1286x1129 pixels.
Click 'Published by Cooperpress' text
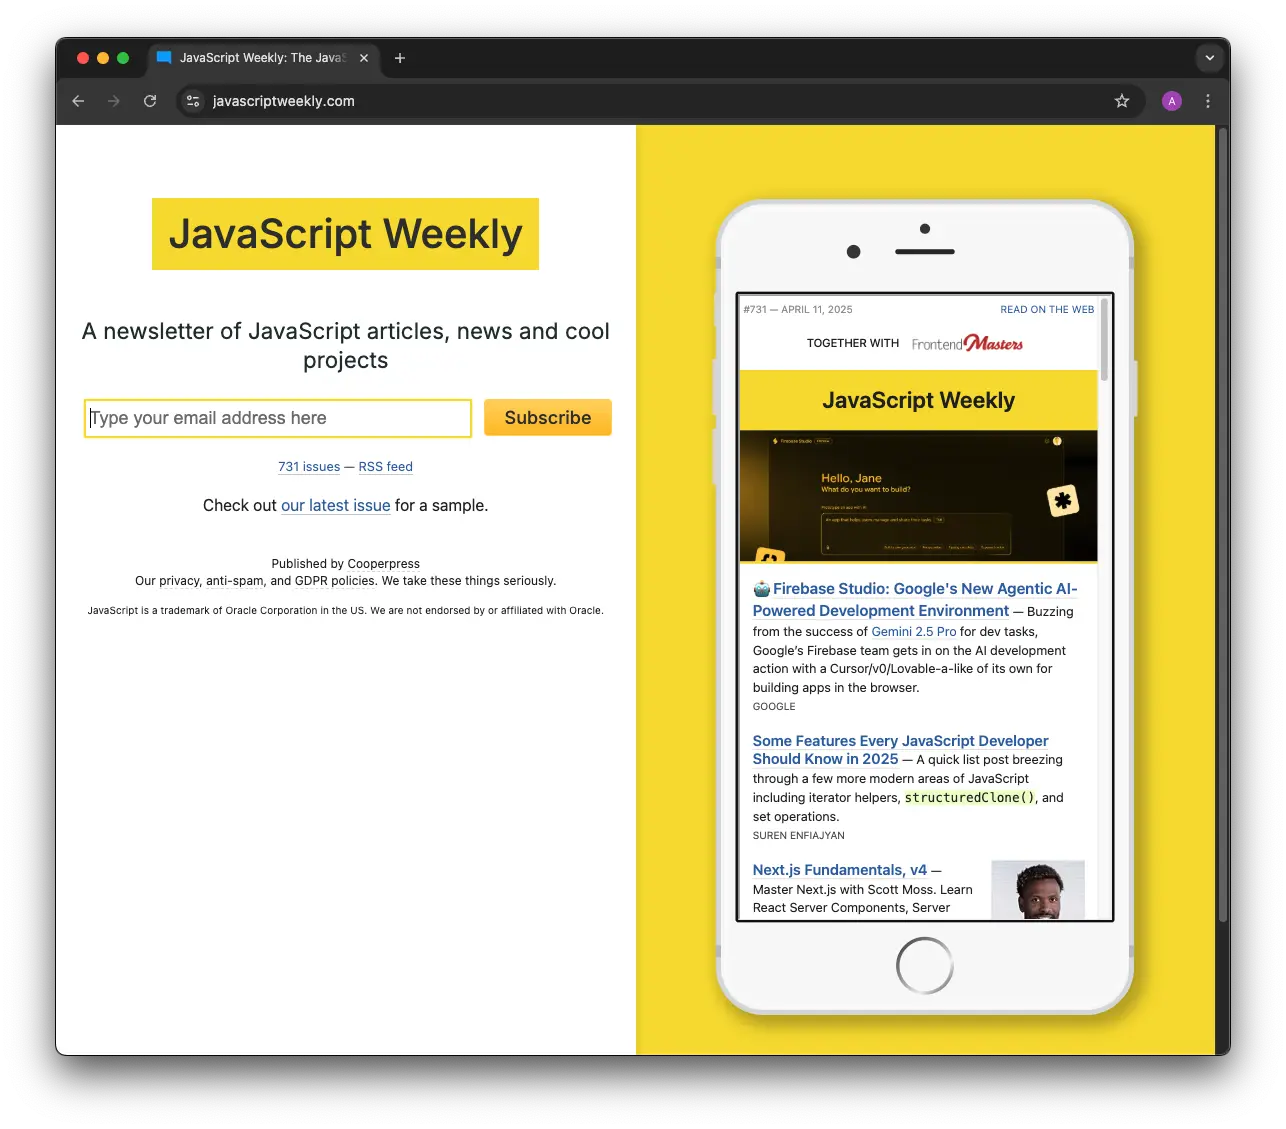tap(346, 564)
